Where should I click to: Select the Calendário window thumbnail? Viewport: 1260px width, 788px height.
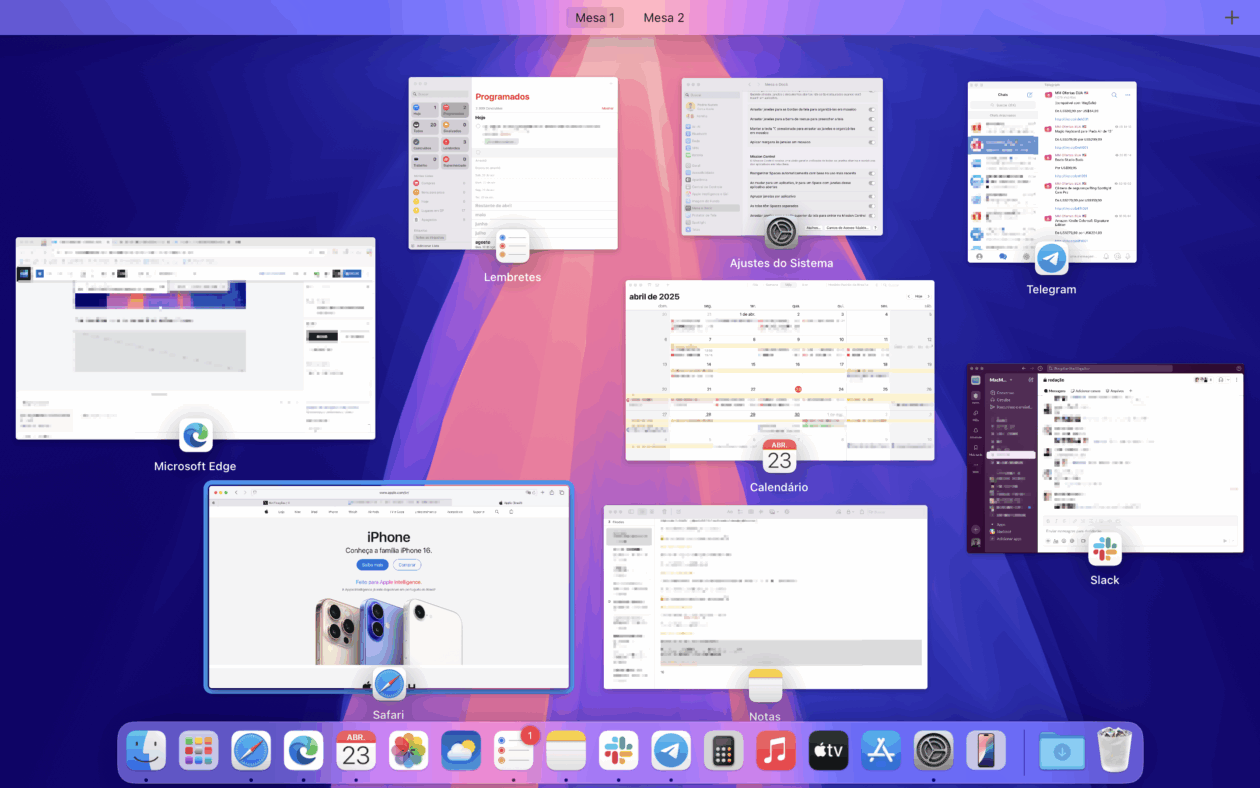(780, 370)
